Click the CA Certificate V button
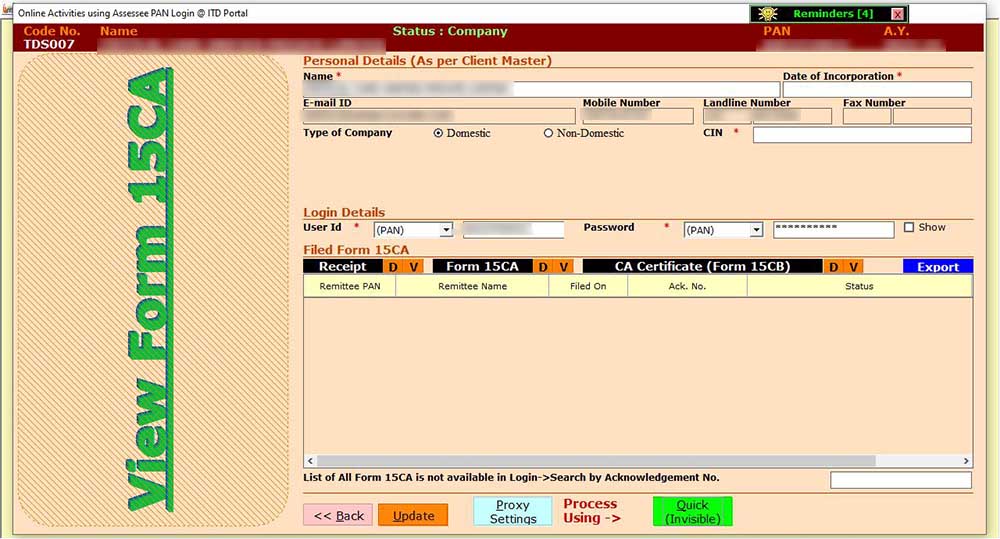Viewport: 1000px width, 539px height. click(853, 267)
